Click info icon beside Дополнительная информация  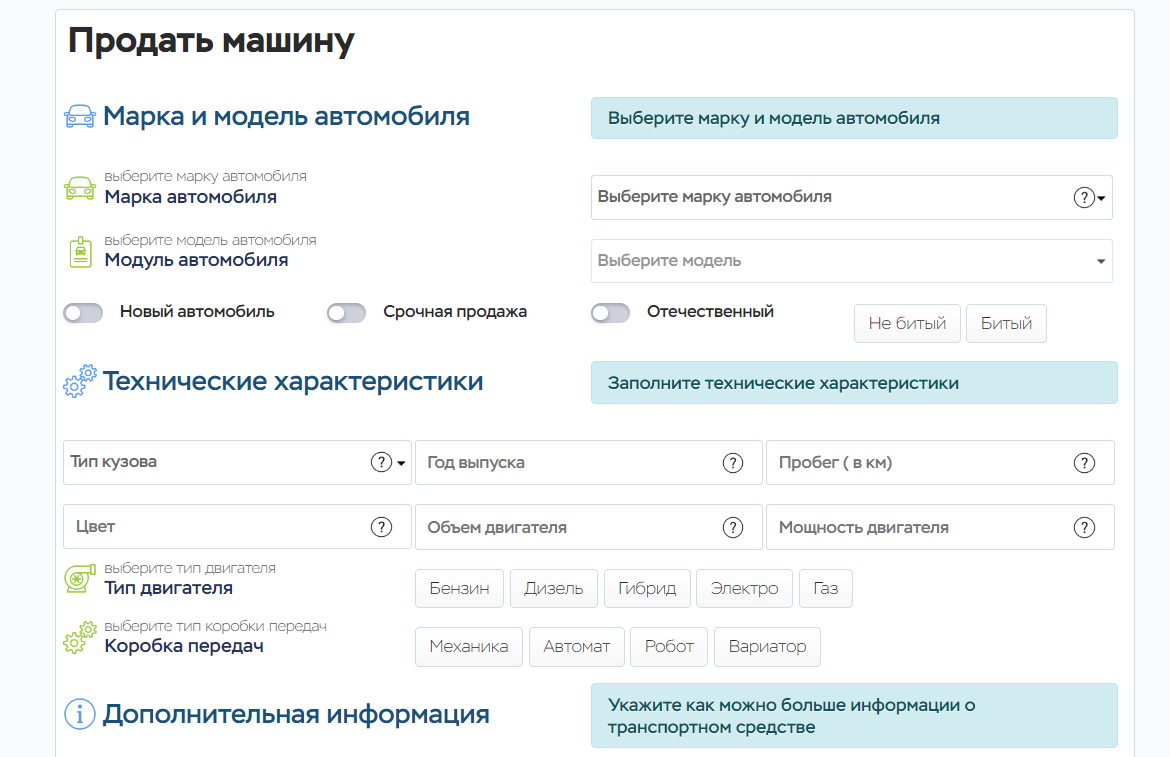click(80, 714)
